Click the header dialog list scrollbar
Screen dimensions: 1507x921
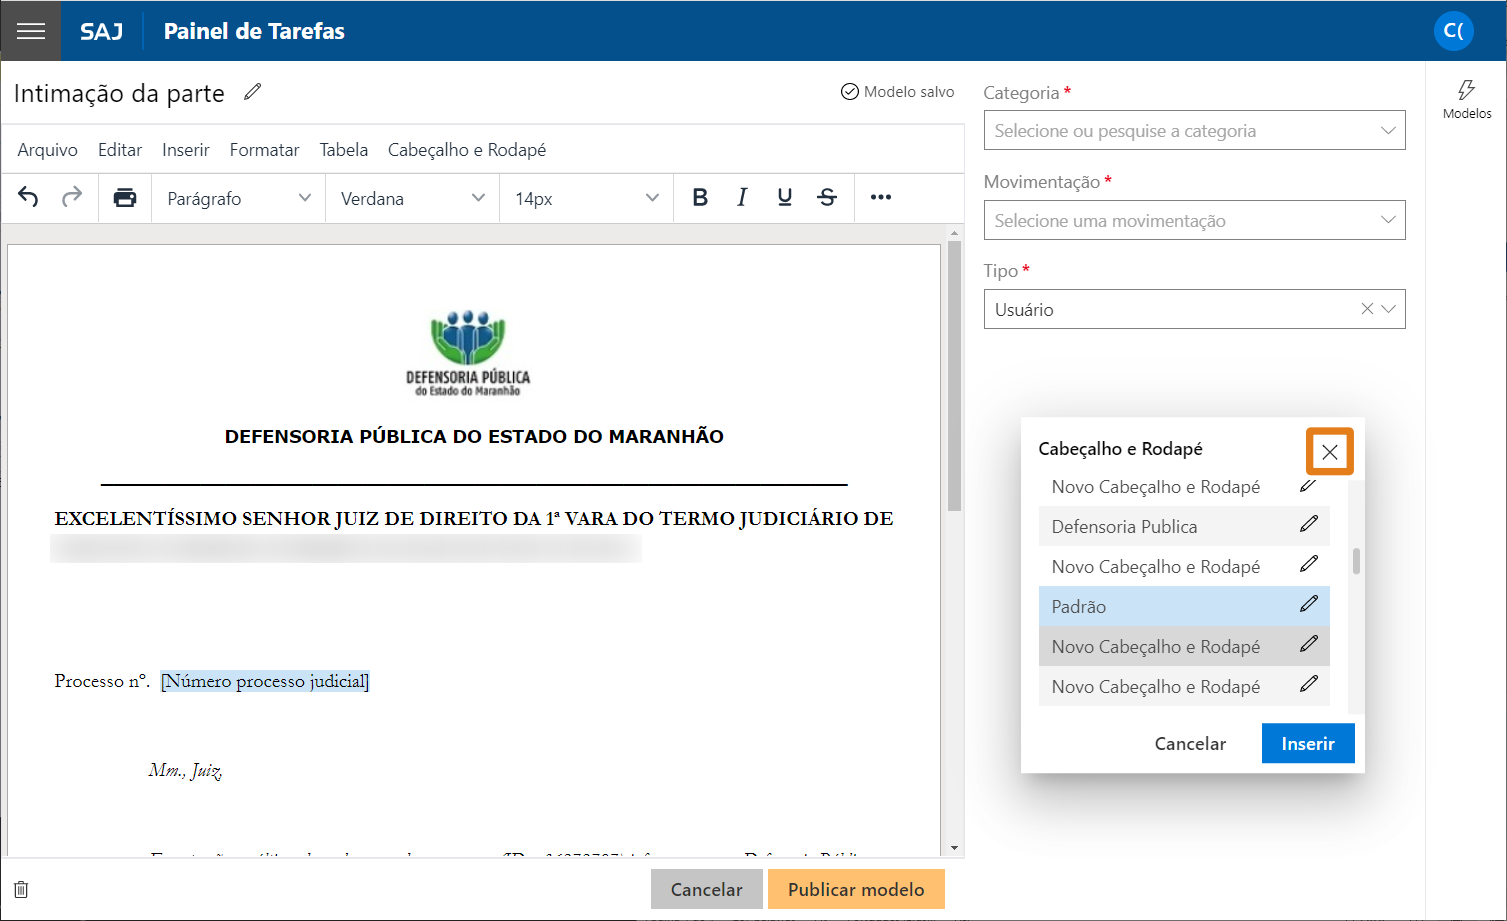tap(1356, 561)
